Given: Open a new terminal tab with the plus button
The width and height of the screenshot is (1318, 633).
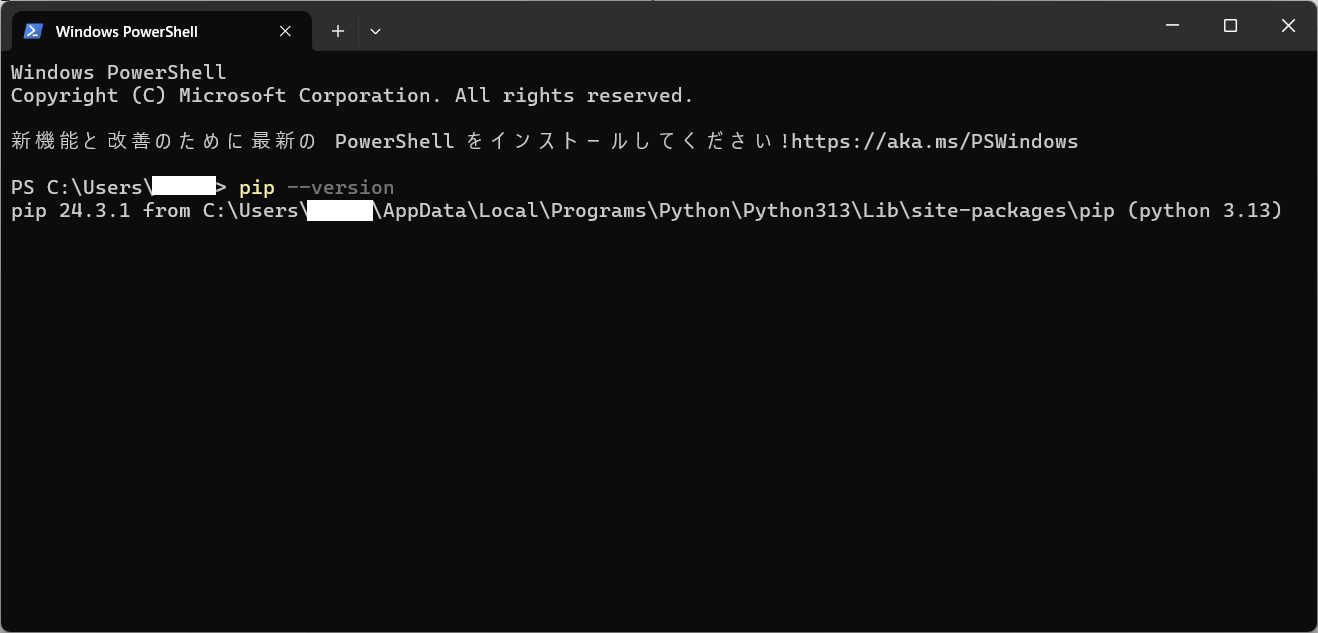Looking at the screenshot, I should (337, 31).
